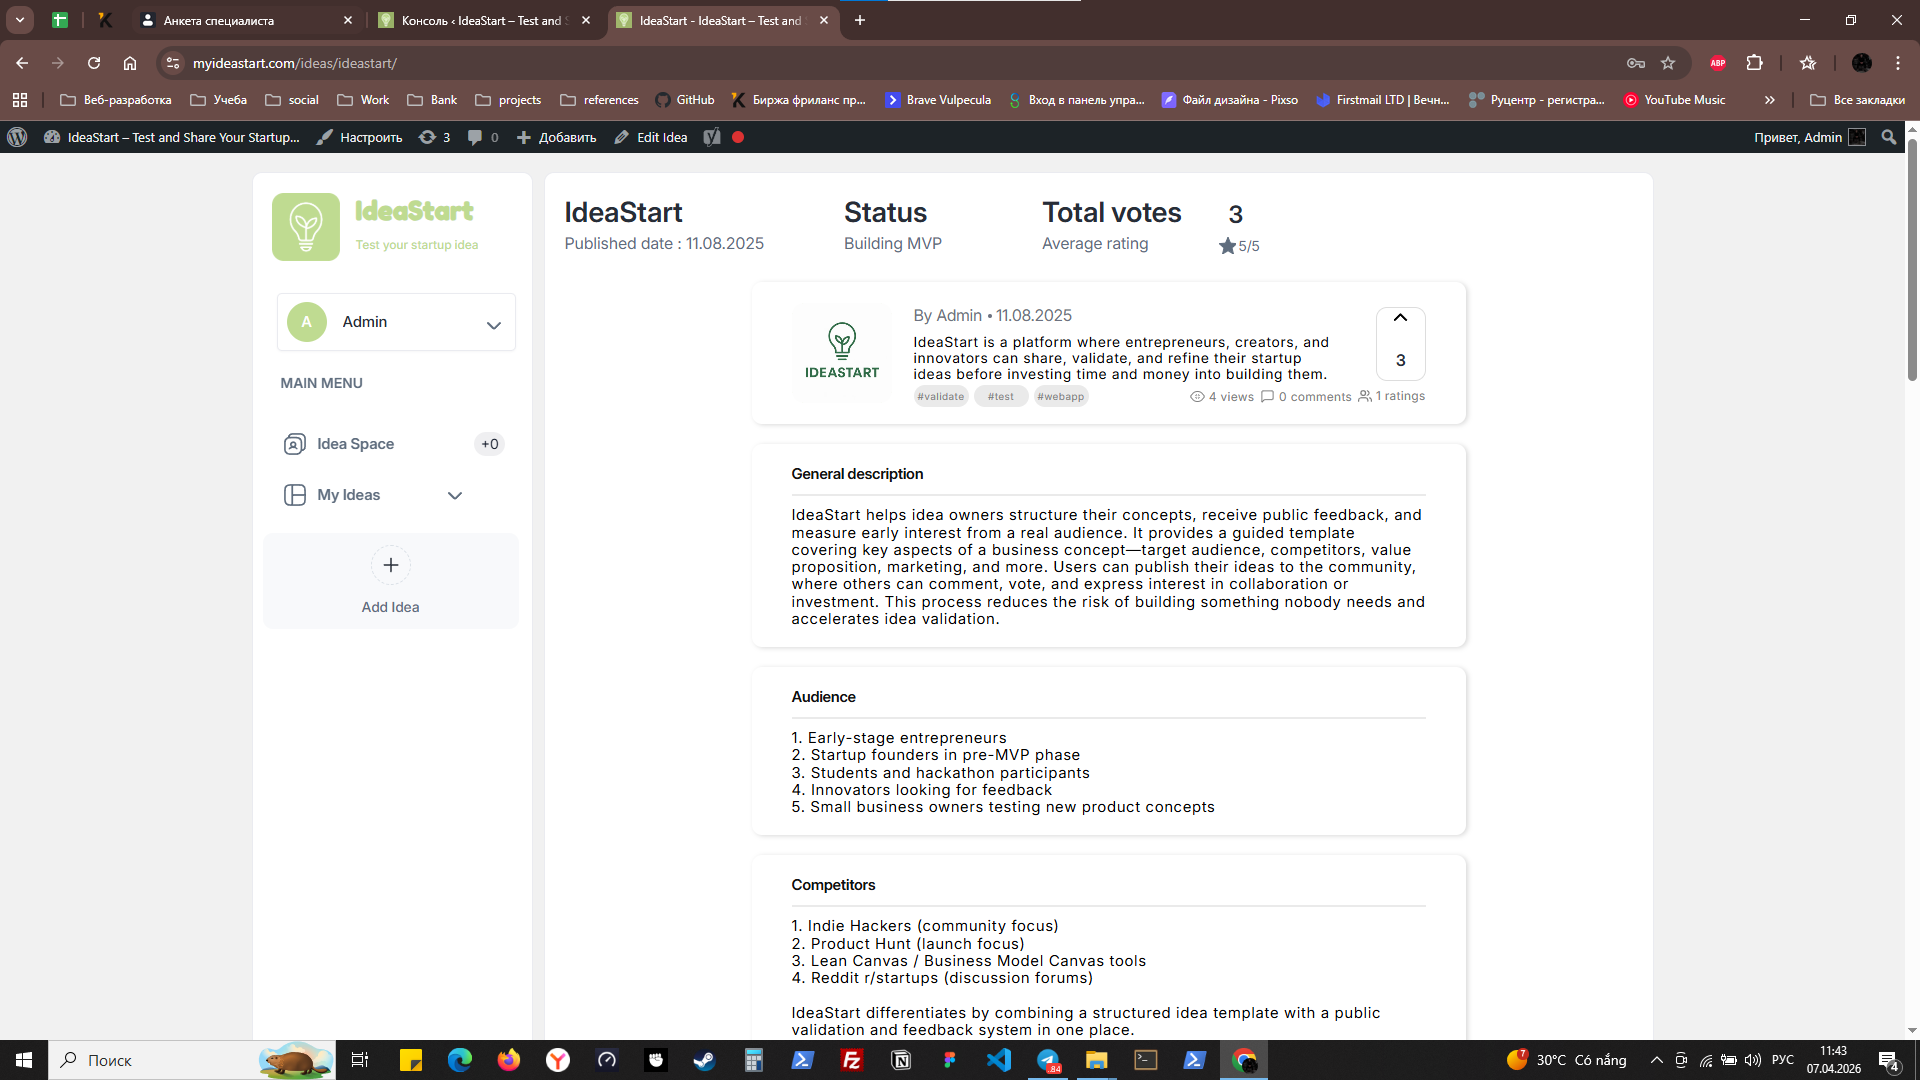Open Idea Space in main menu

355,444
